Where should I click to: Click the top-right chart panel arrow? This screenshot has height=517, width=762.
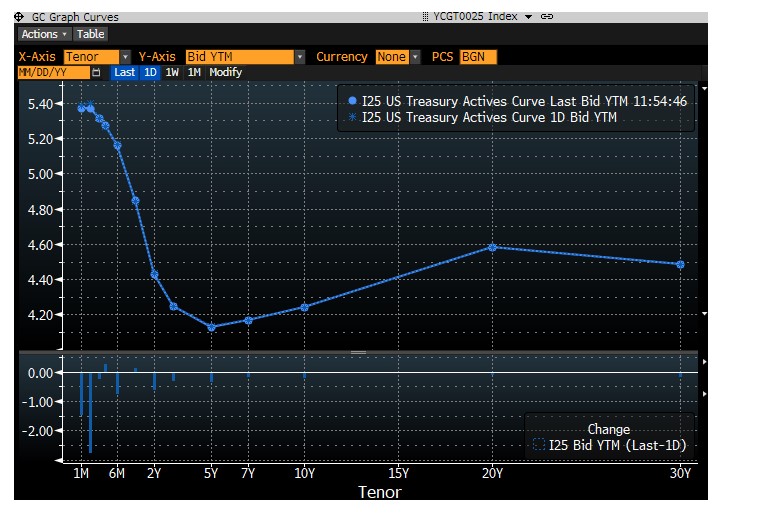[704, 88]
